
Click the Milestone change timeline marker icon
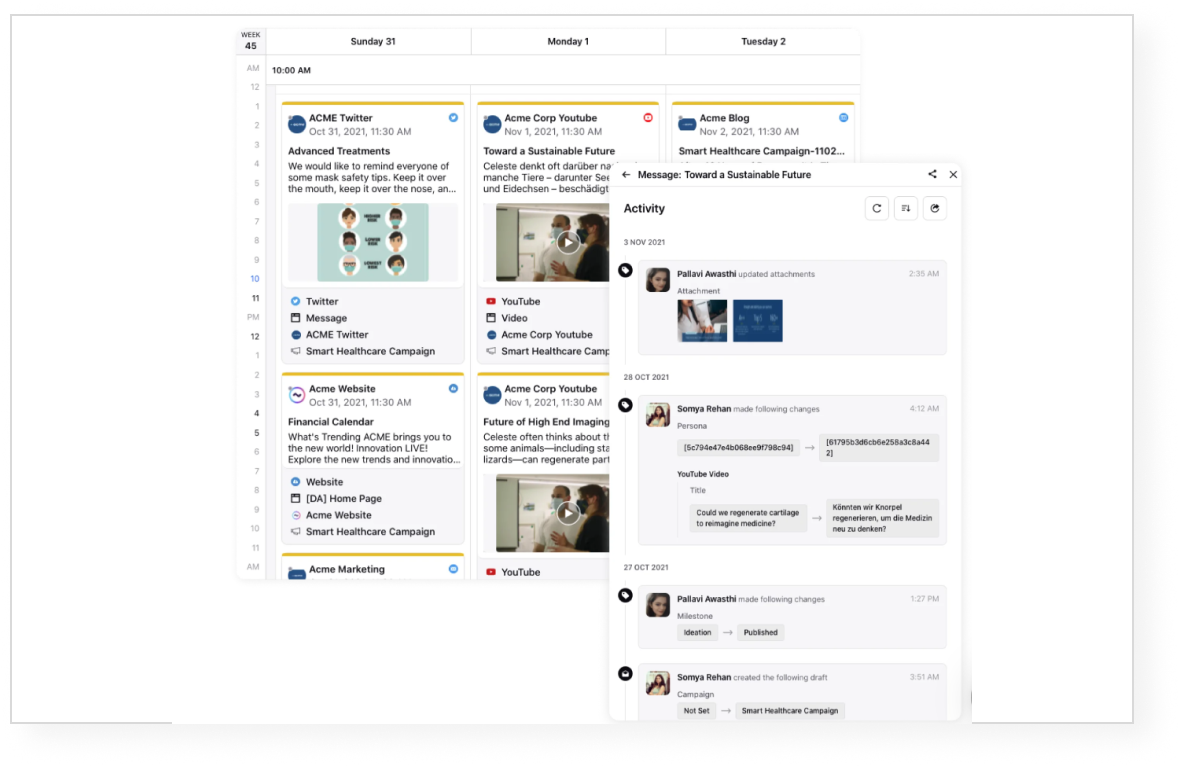click(625, 595)
